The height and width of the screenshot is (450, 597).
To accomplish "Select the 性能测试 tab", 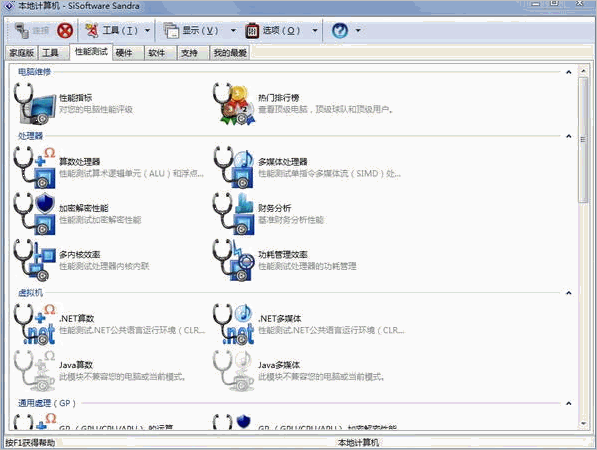I will tap(91, 52).
